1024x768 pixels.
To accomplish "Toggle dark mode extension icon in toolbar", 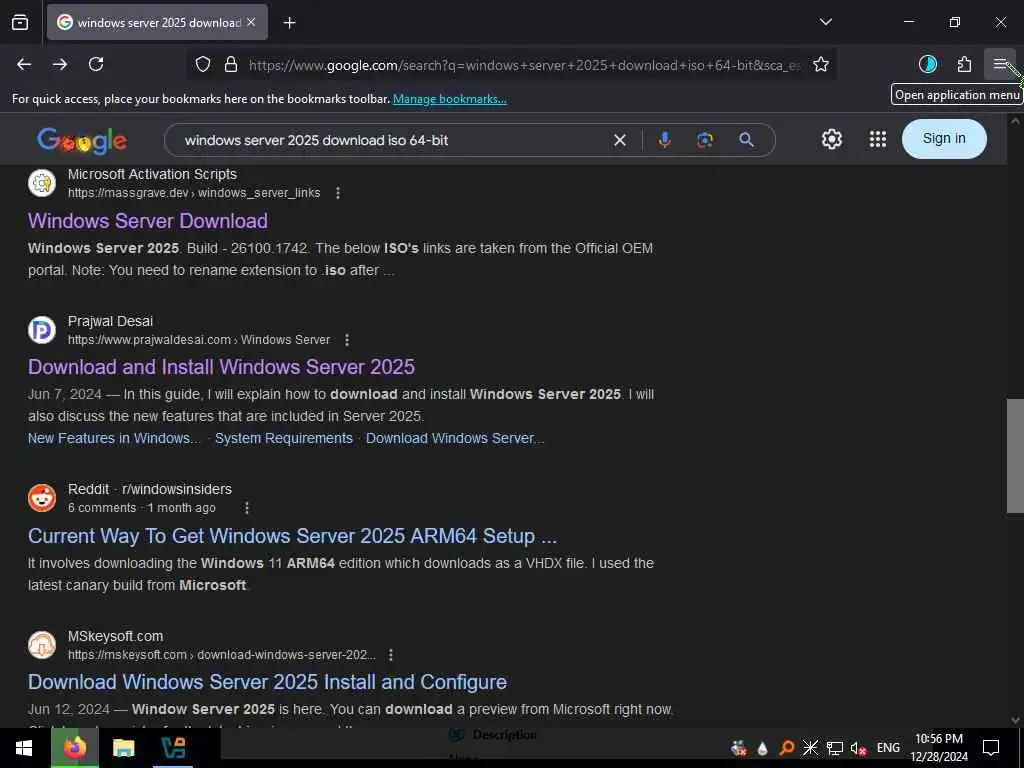I will point(927,64).
